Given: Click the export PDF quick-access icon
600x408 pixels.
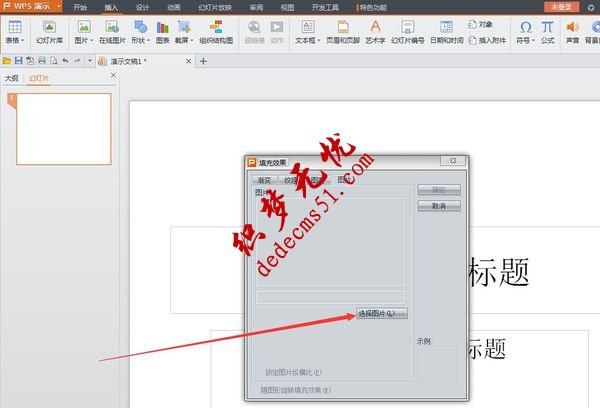Looking at the screenshot, I should pyautogui.click(x=30, y=60).
